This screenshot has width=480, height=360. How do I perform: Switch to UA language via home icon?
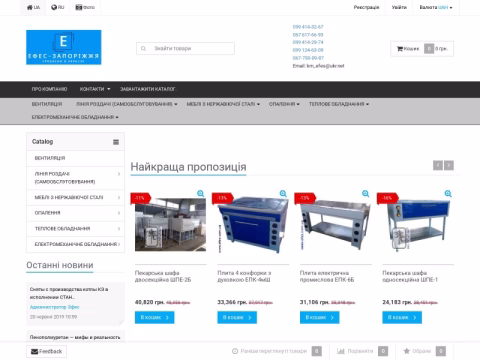click(x=33, y=7)
